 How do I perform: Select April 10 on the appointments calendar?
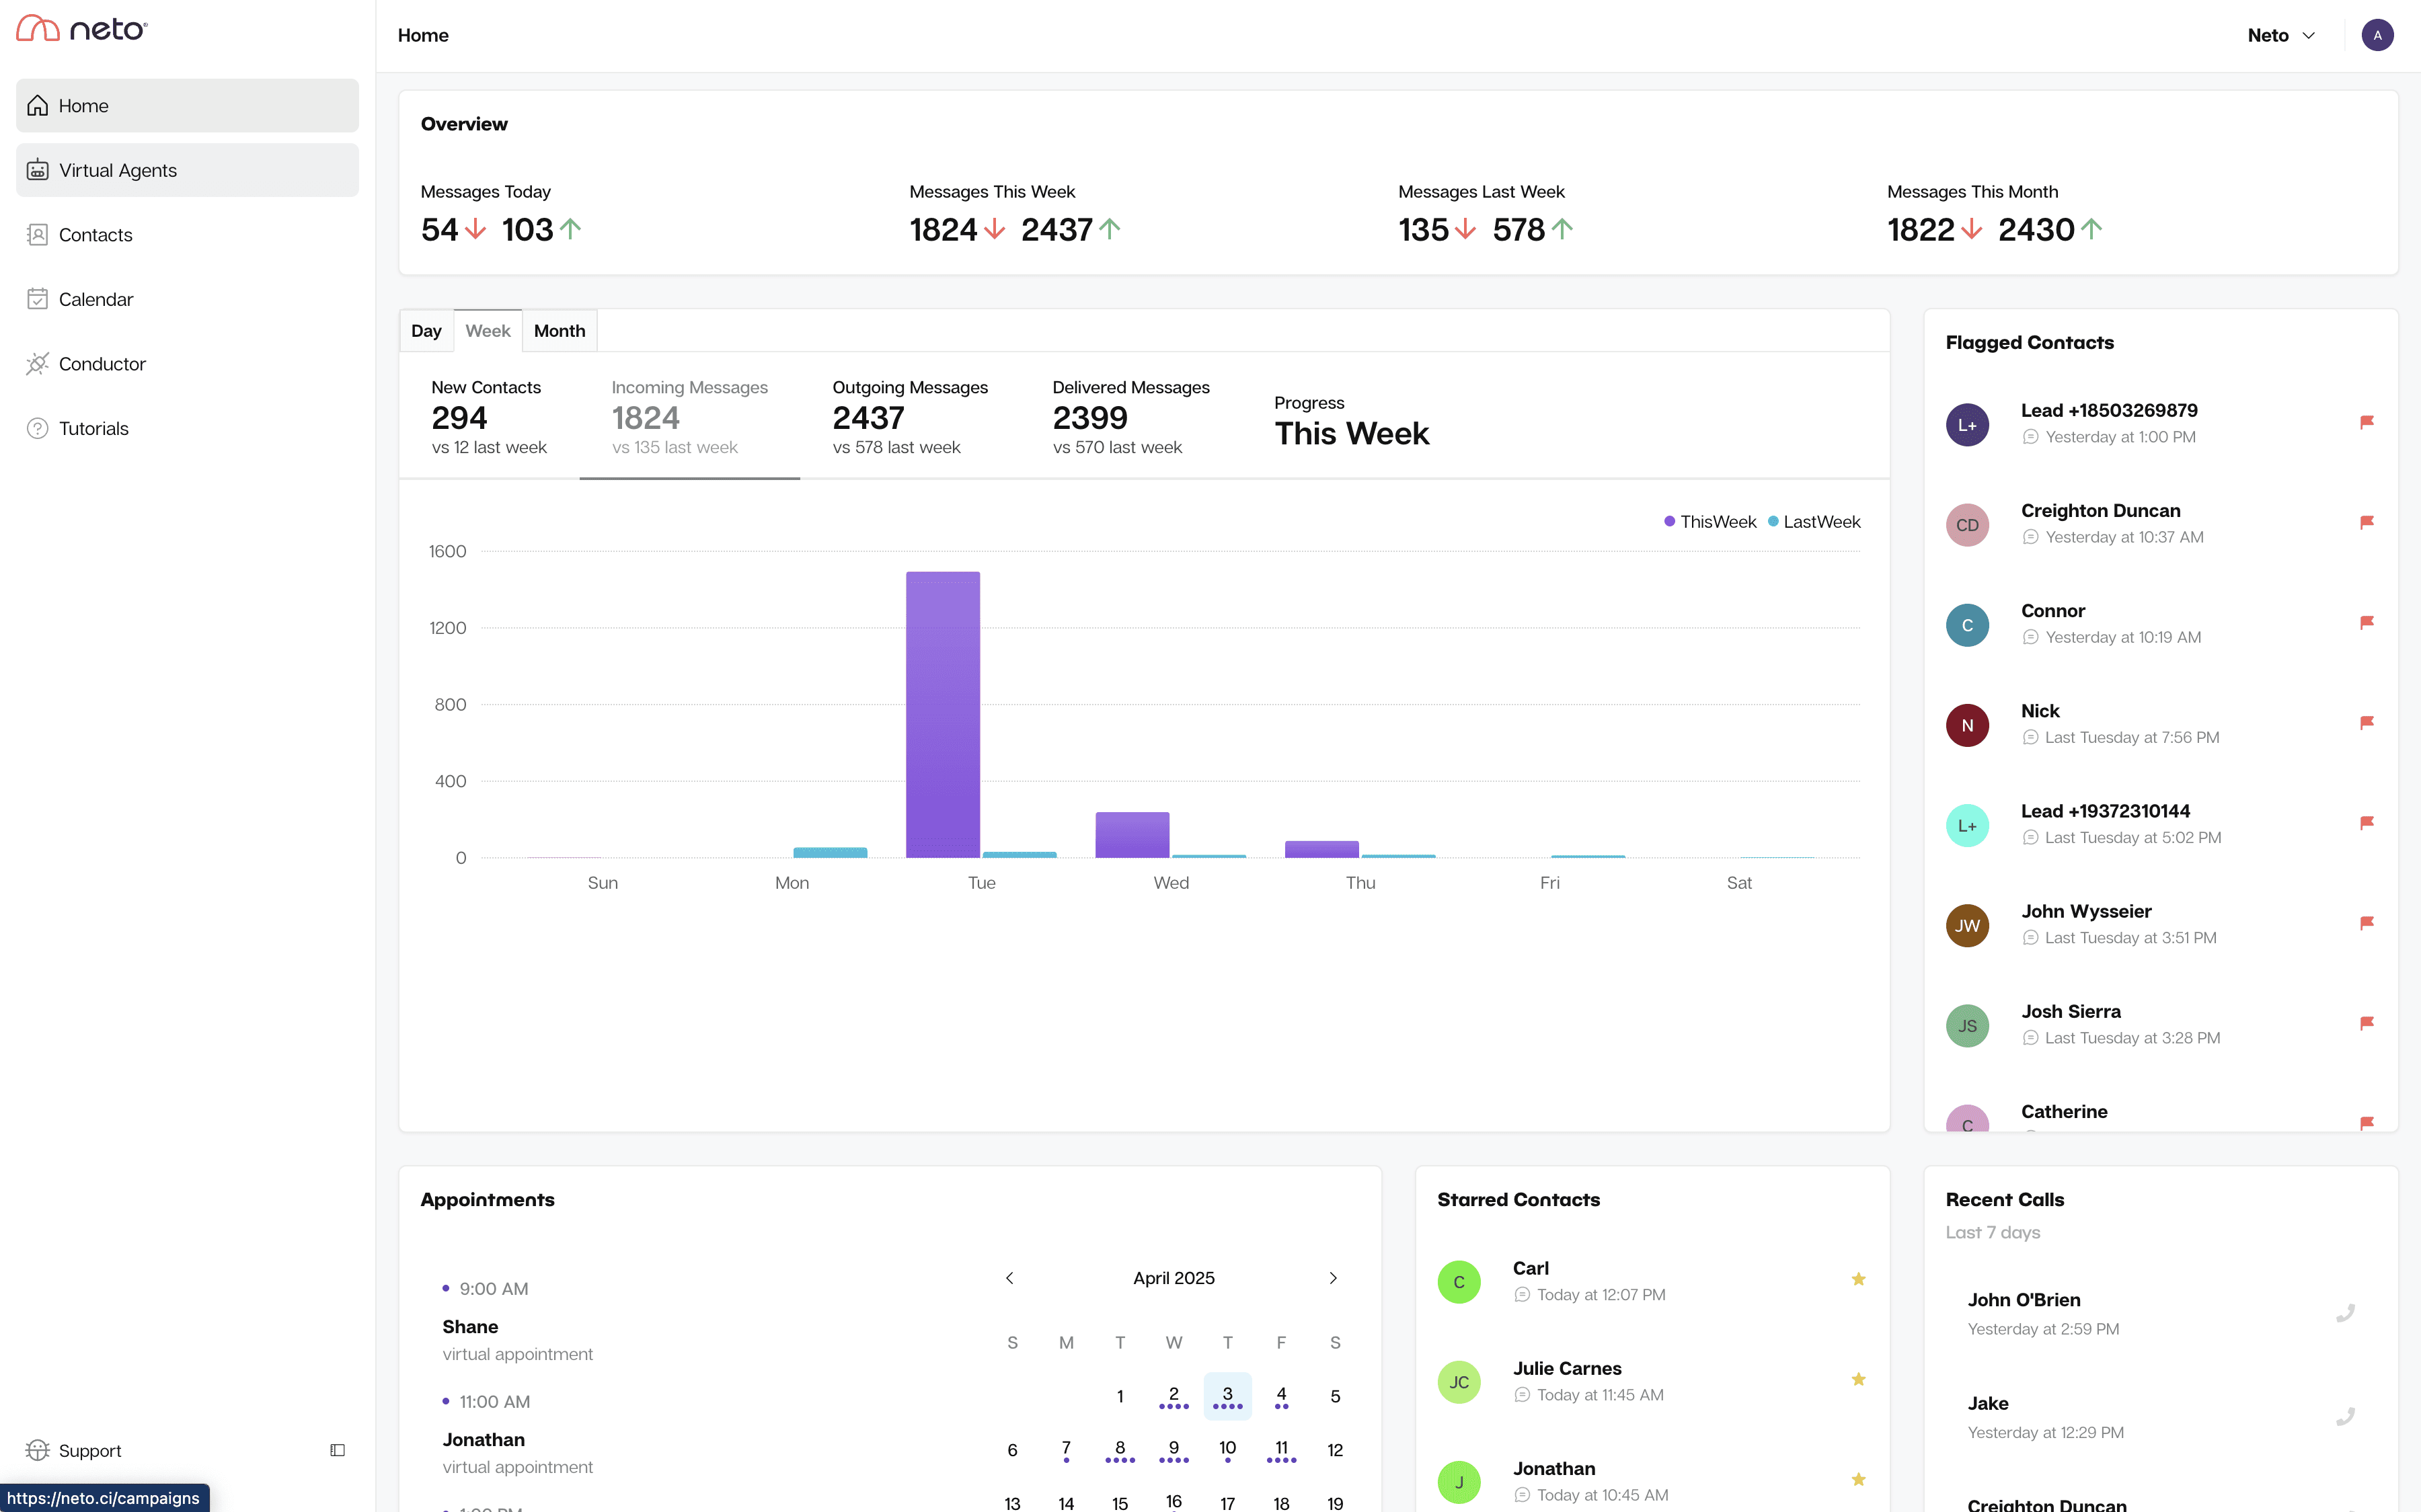pos(1227,1448)
